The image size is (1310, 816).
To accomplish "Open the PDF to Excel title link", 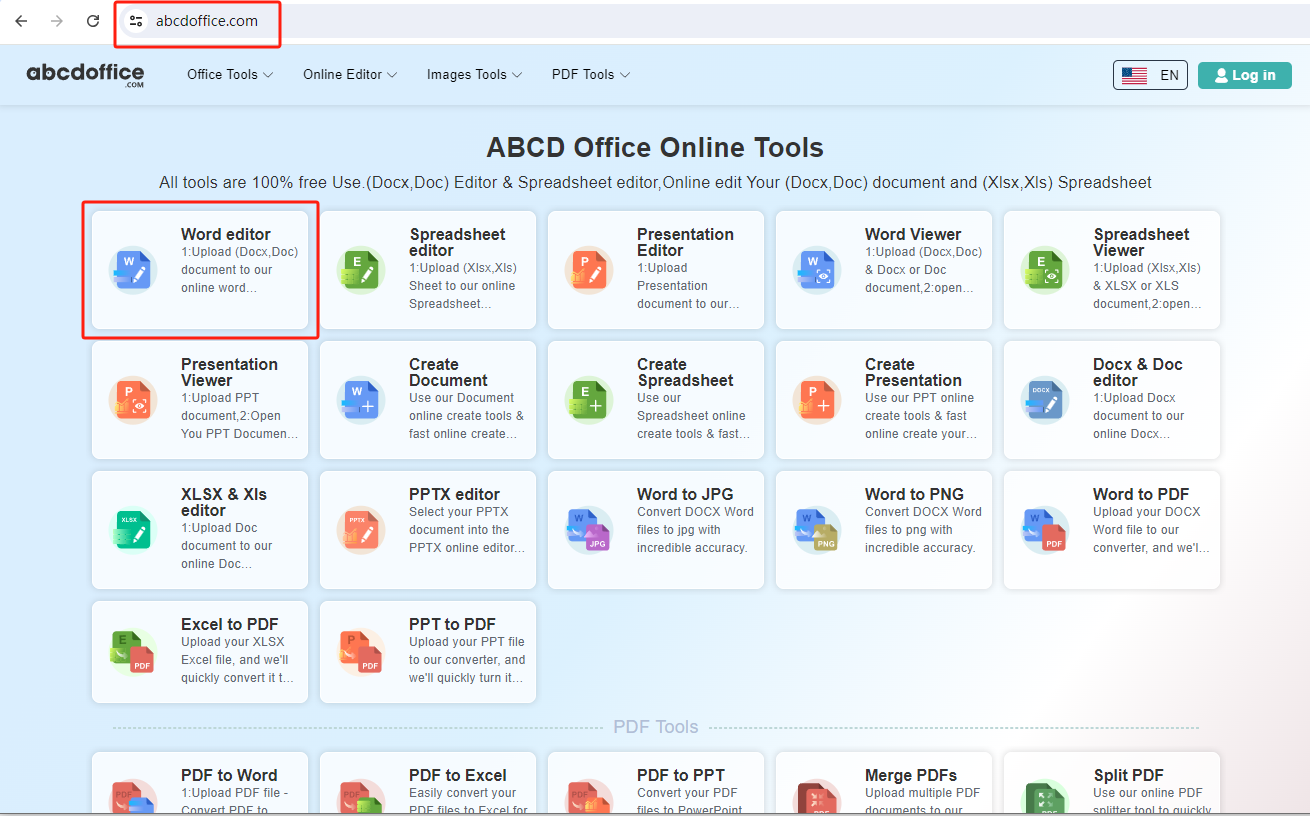I will click(458, 776).
